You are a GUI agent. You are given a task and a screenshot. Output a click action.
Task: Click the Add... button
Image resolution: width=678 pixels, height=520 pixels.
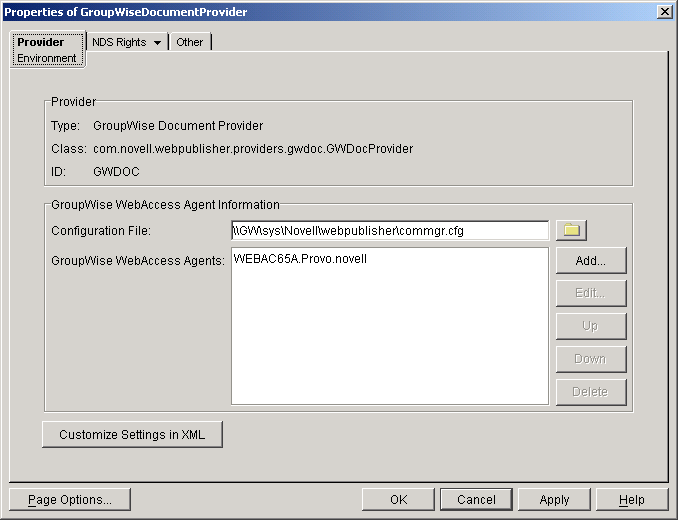pyautogui.click(x=591, y=261)
